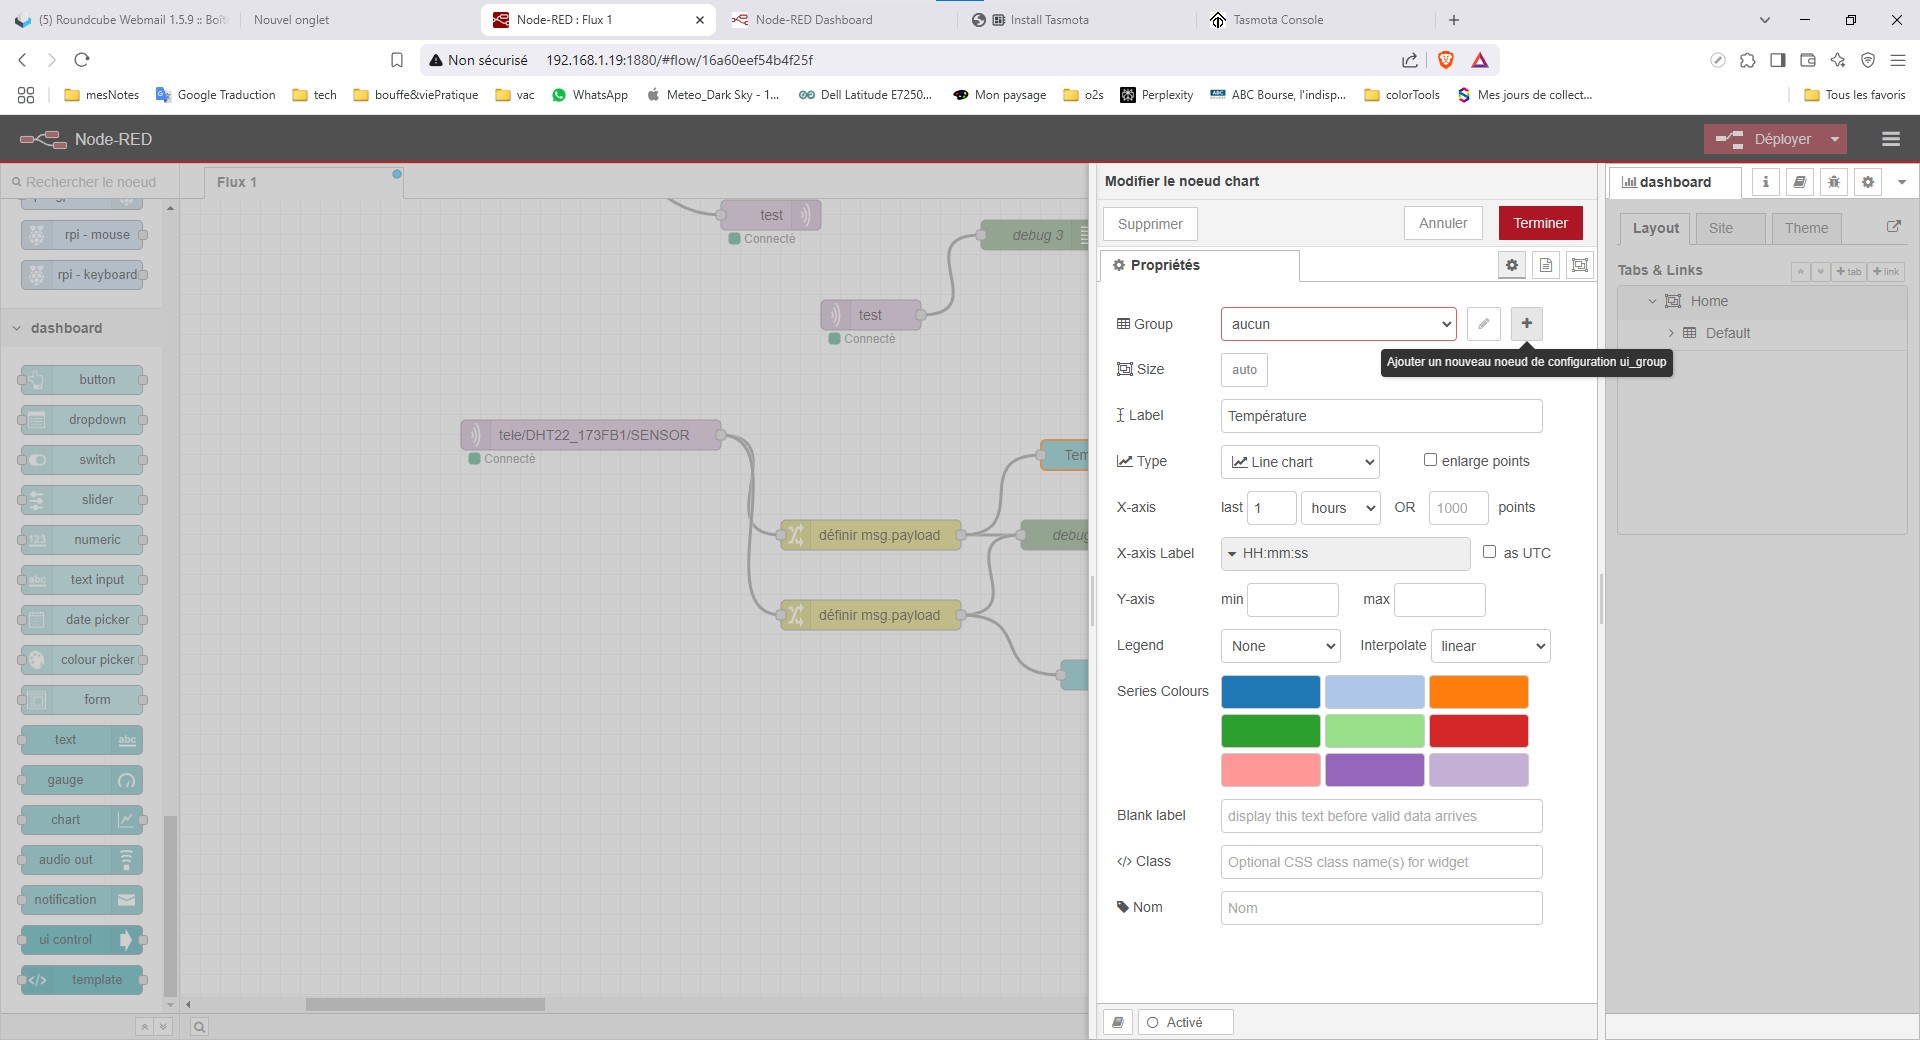Click Brave Shields icon in address bar

coord(1445,60)
